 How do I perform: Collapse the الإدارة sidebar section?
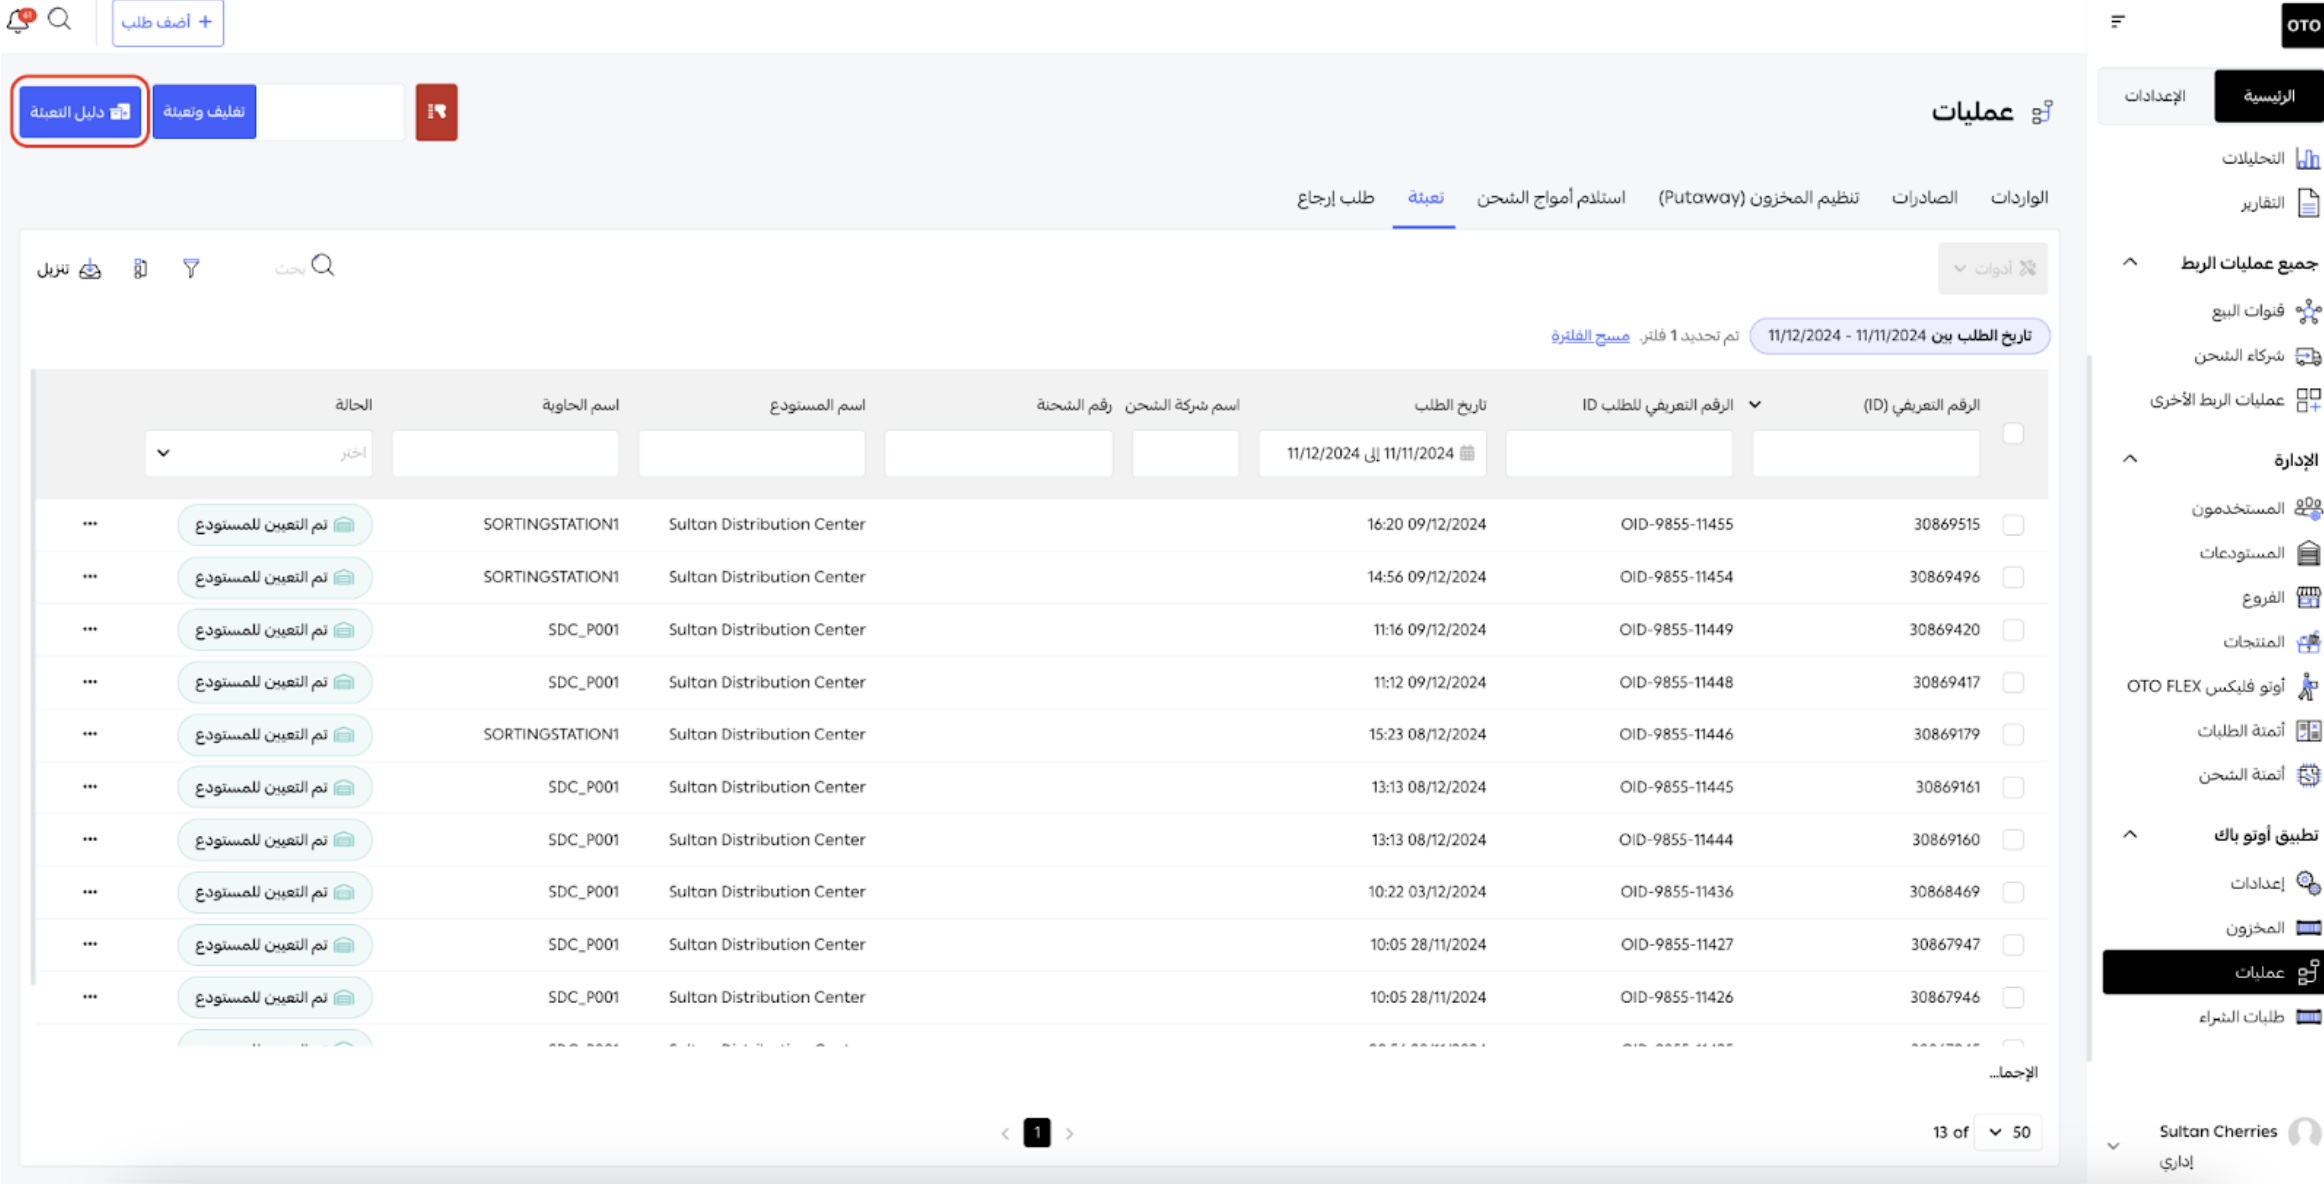pyautogui.click(x=2130, y=459)
